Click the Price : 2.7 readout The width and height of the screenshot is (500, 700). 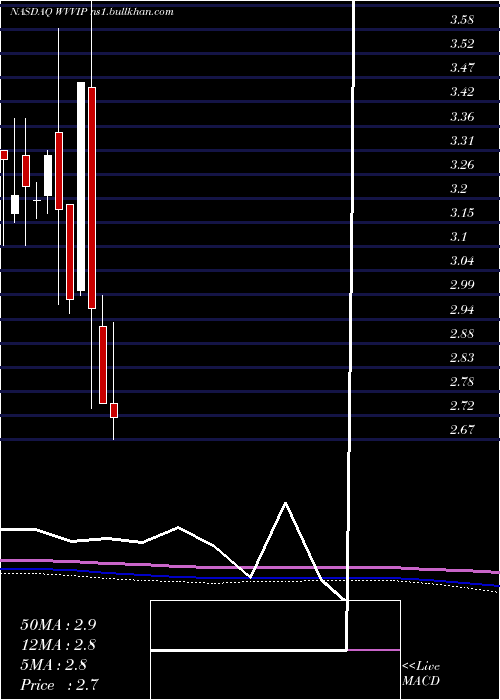click(x=60, y=685)
